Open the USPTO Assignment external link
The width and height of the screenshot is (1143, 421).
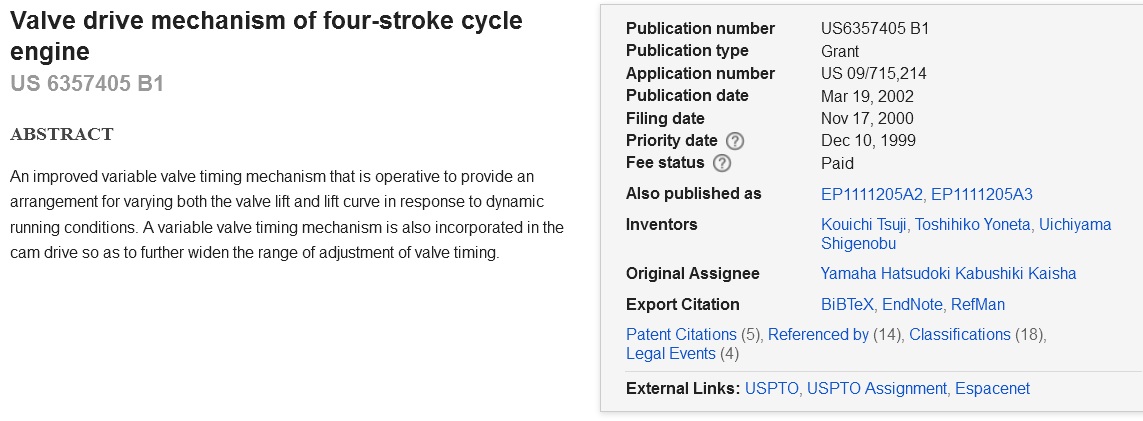(x=876, y=388)
